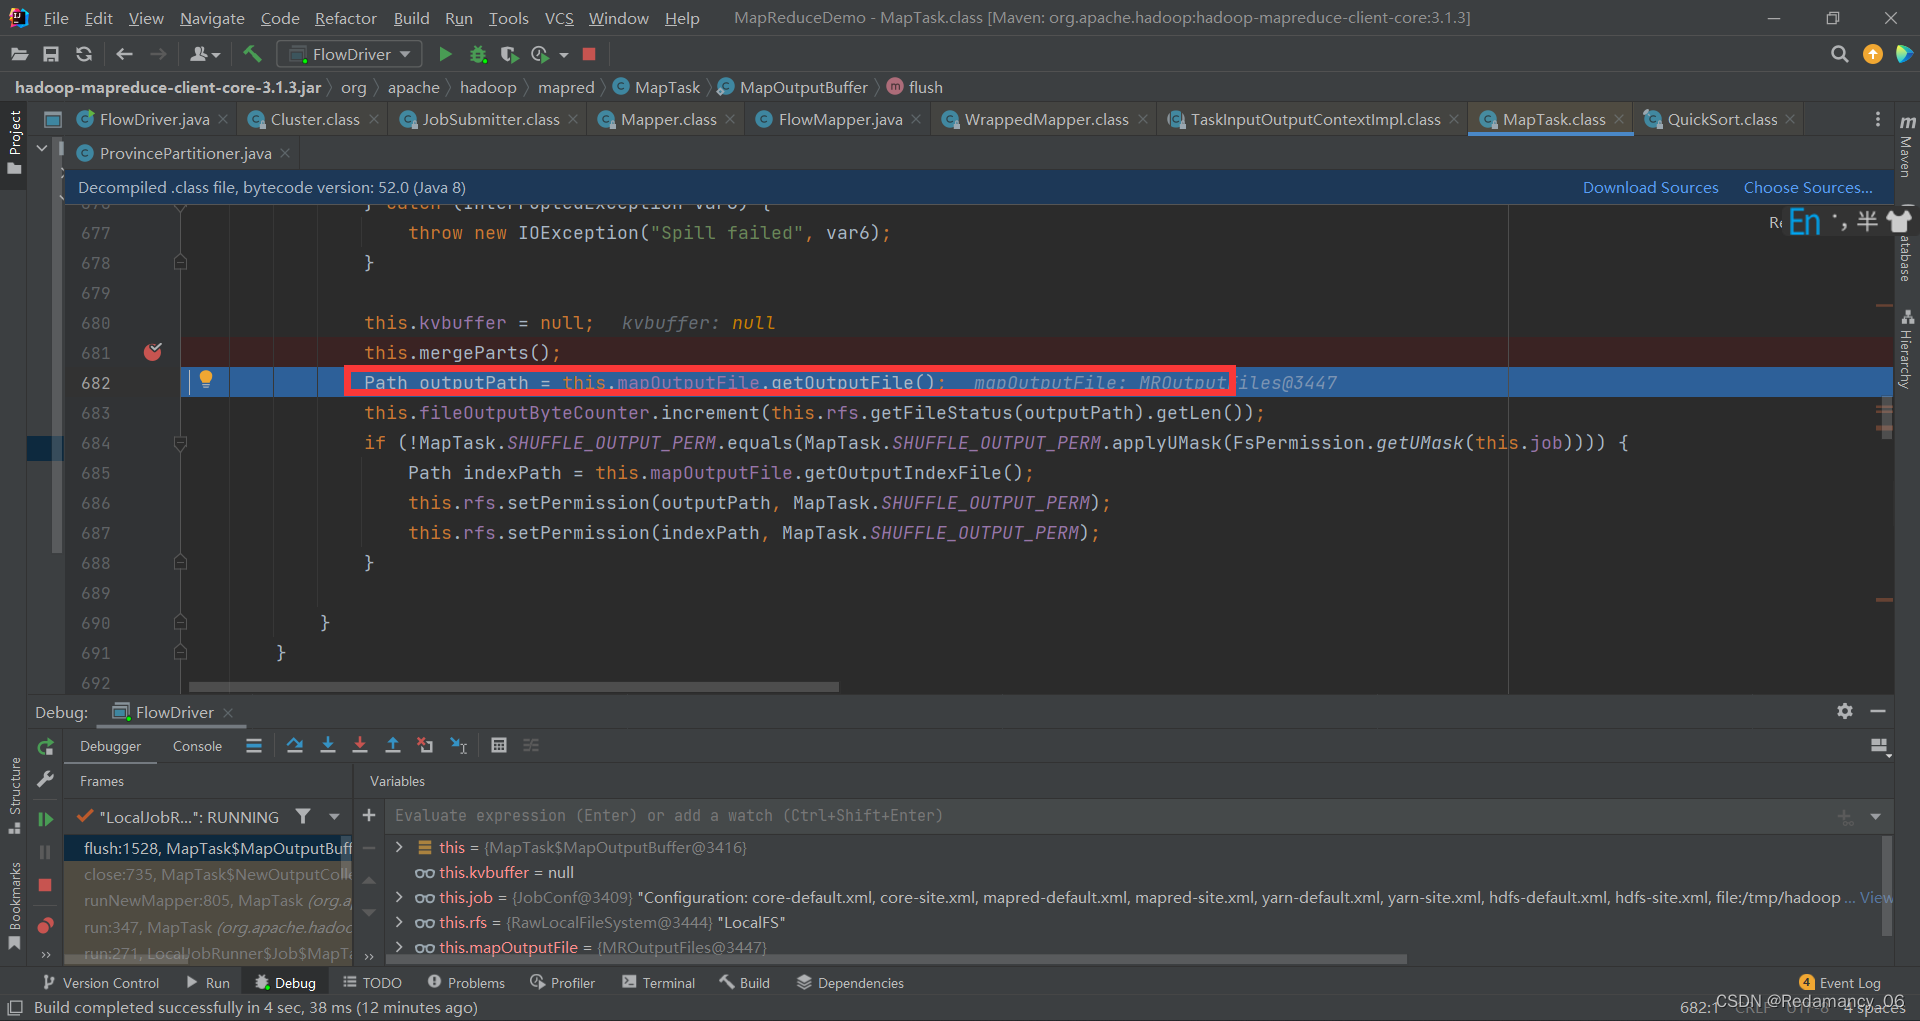Open debug panel settings gear
Screen dimensions: 1920x1021
(x=1845, y=711)
